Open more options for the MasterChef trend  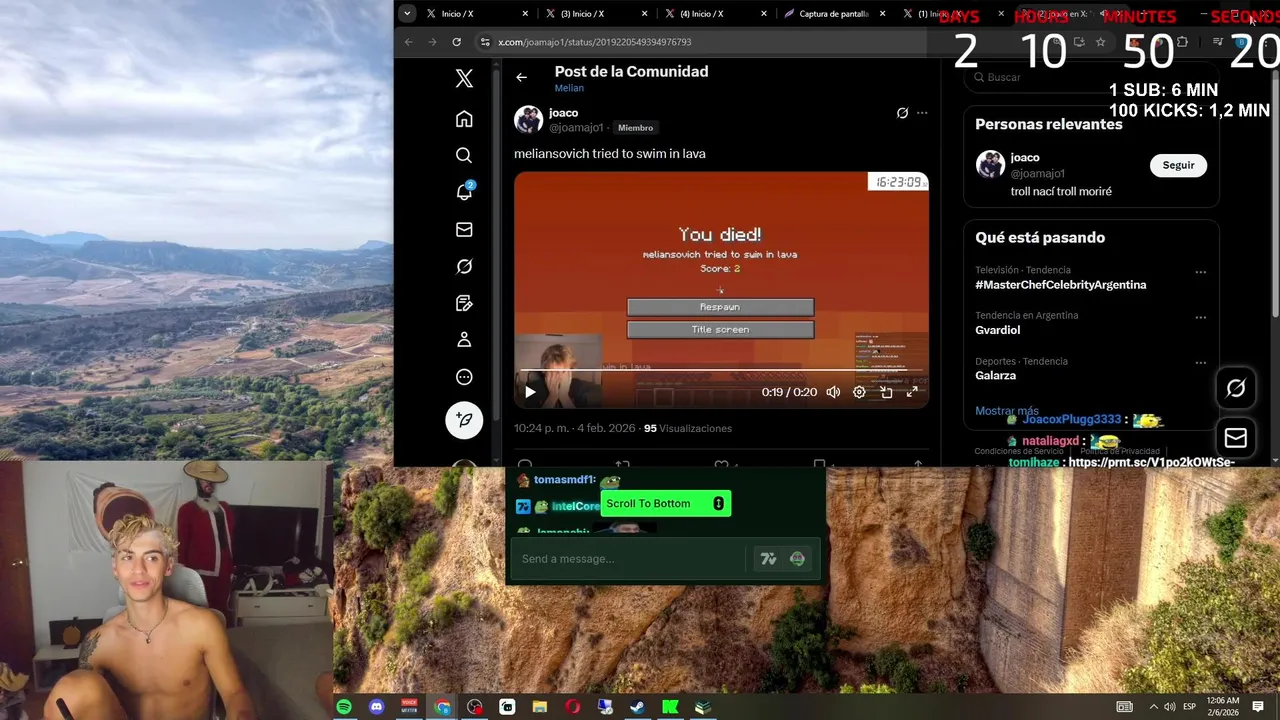point(1200,272)
